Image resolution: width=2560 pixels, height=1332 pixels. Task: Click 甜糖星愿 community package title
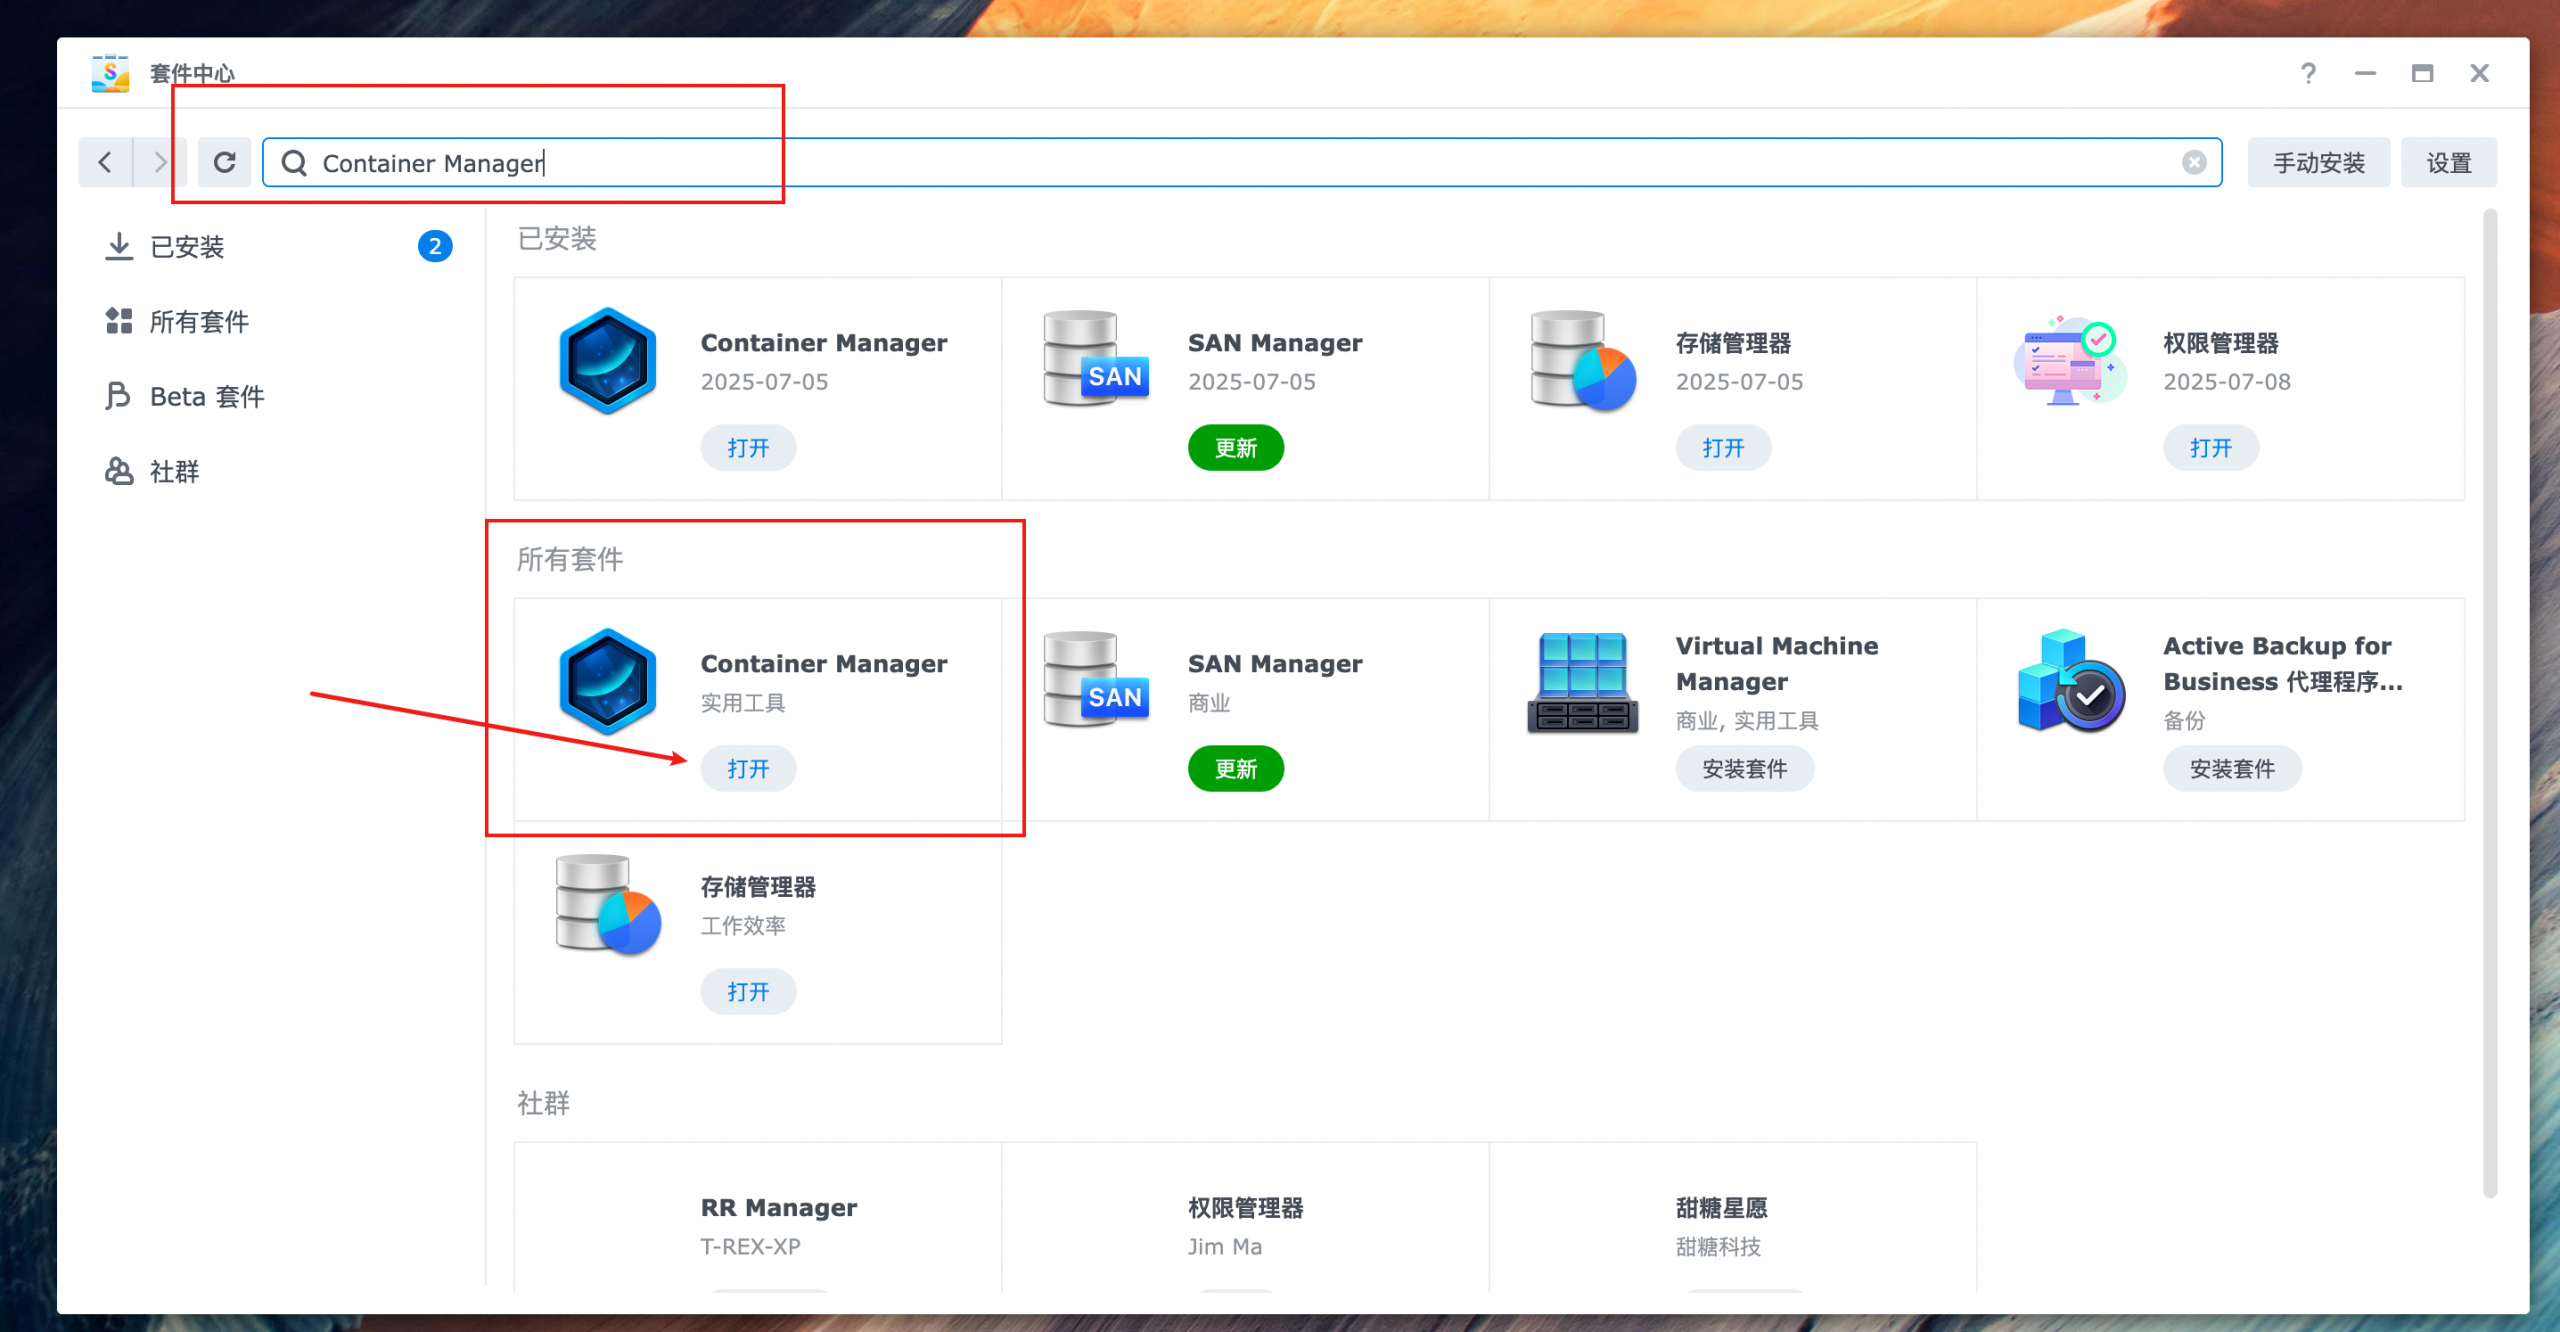click(x=1722, y=1207)
